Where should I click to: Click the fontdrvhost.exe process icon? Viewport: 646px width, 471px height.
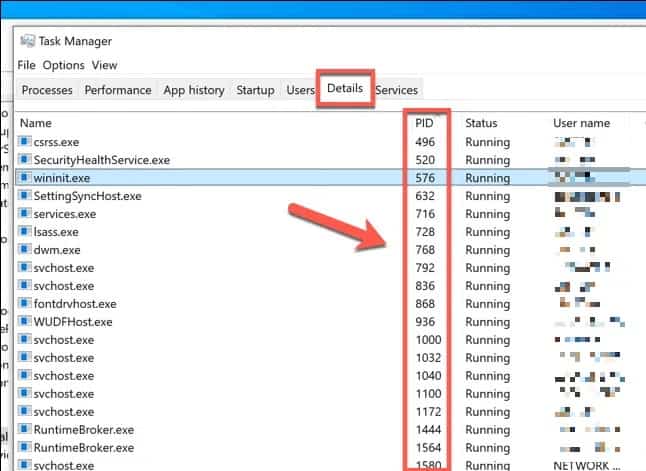[24, 303]
